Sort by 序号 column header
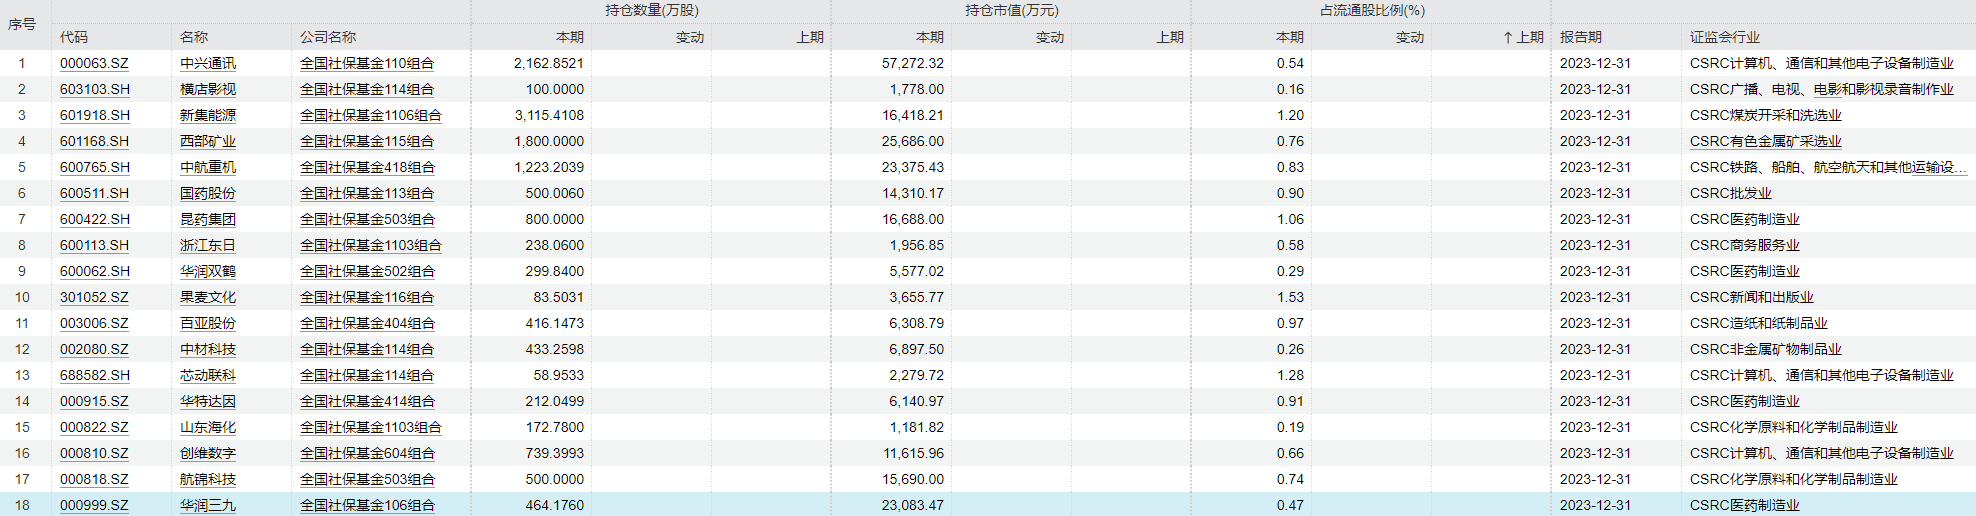This screenshot has height=516, width=1976. (22, 24)
